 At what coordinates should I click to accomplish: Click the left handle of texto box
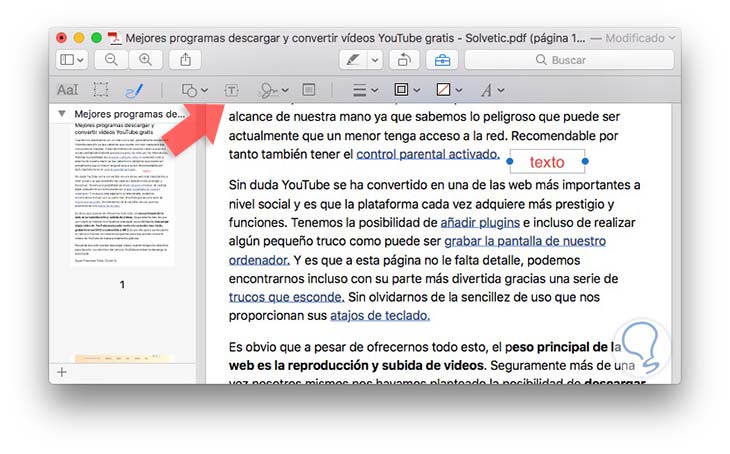pyautogui.click(x=510, y=161)
